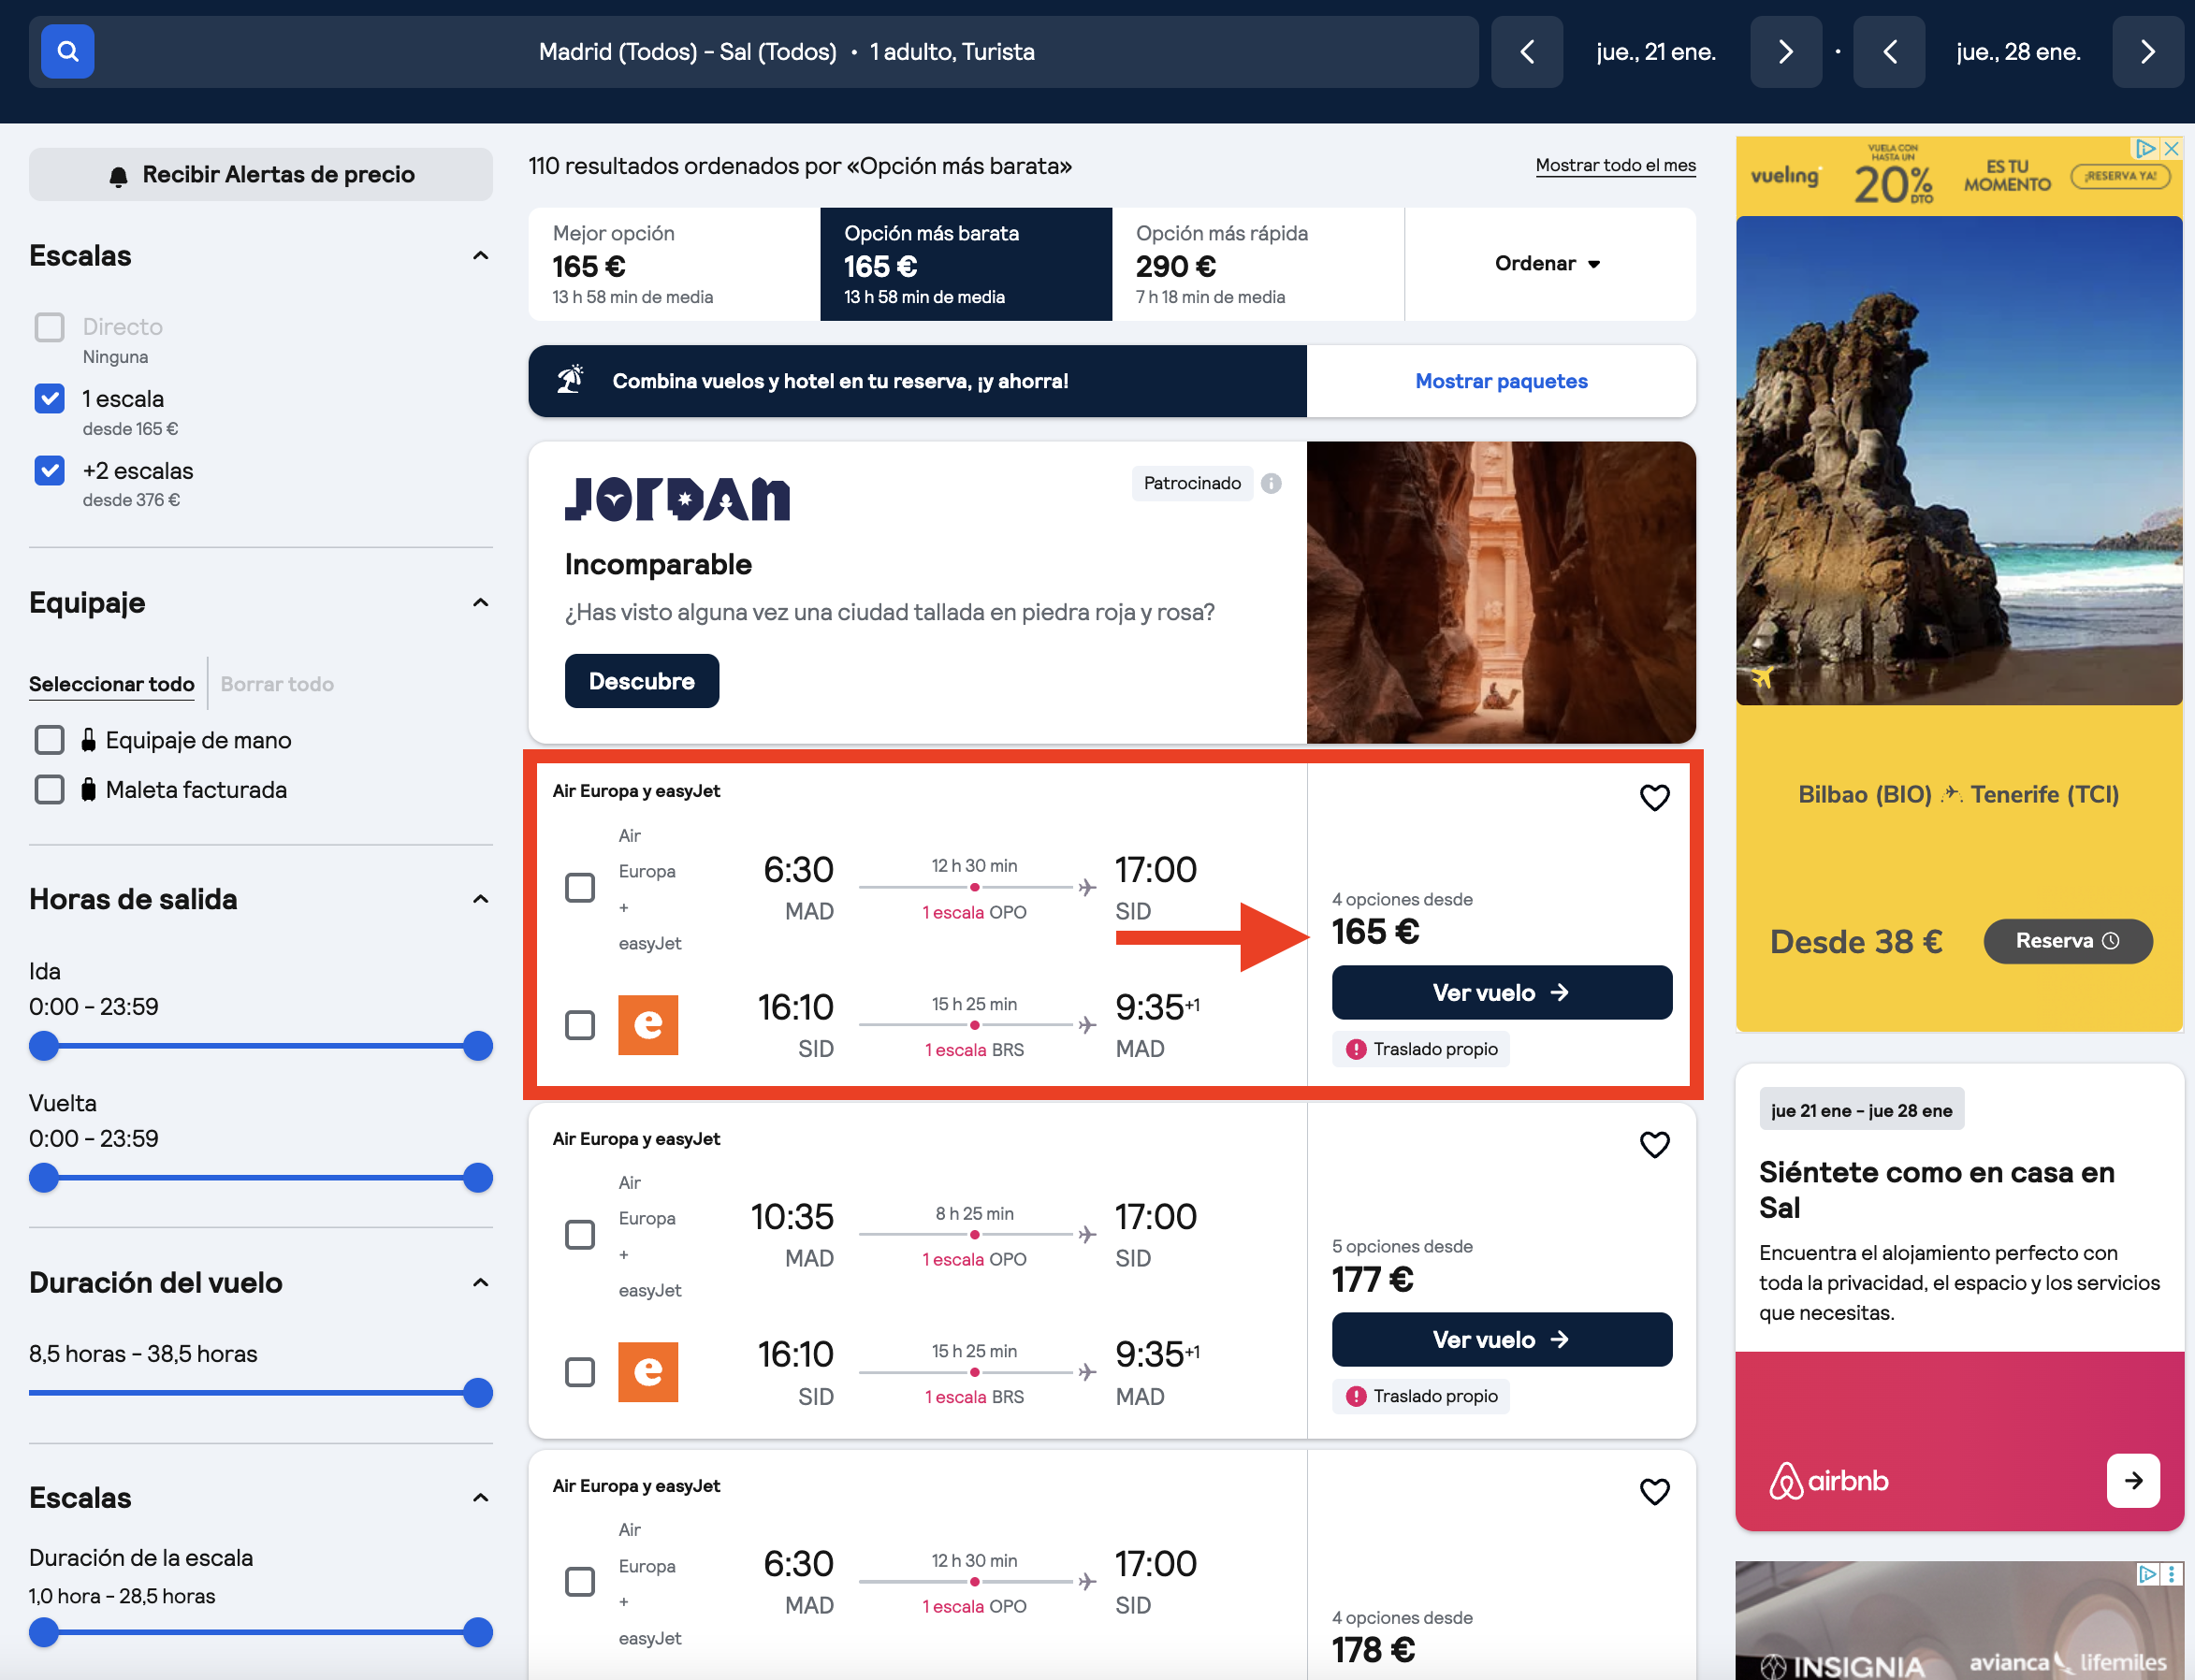Open the Mostrar todo el mes link
Viewport: 2195px width, 1680px height.
(1616, 166)
